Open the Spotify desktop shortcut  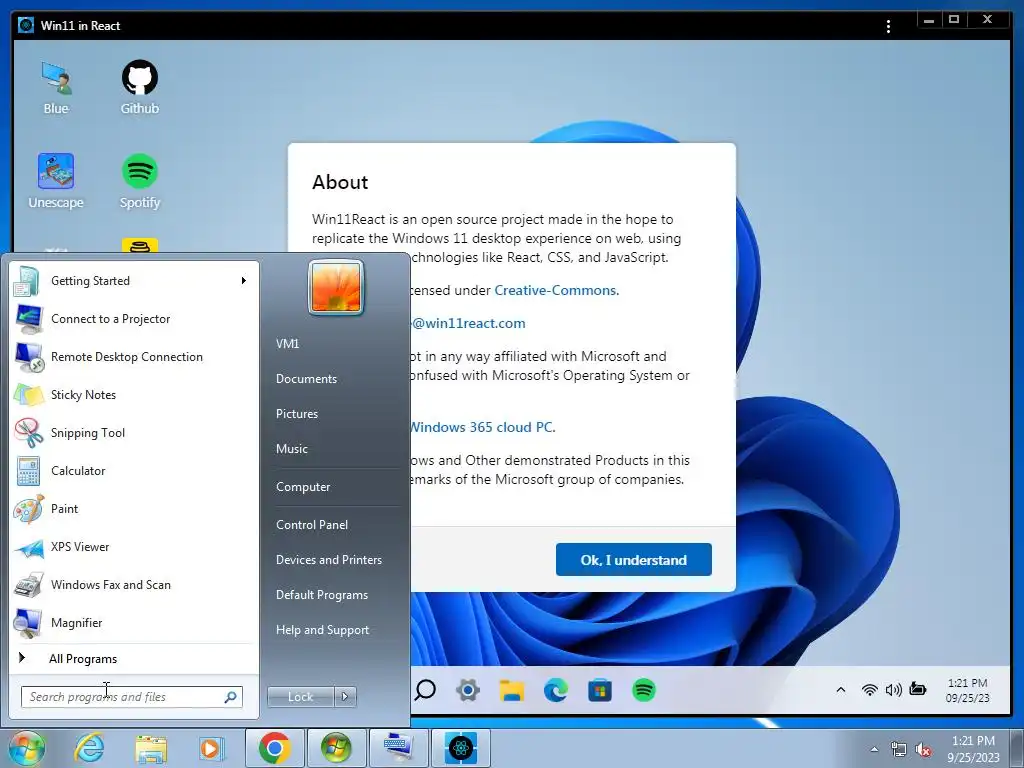tap(140, 181)
